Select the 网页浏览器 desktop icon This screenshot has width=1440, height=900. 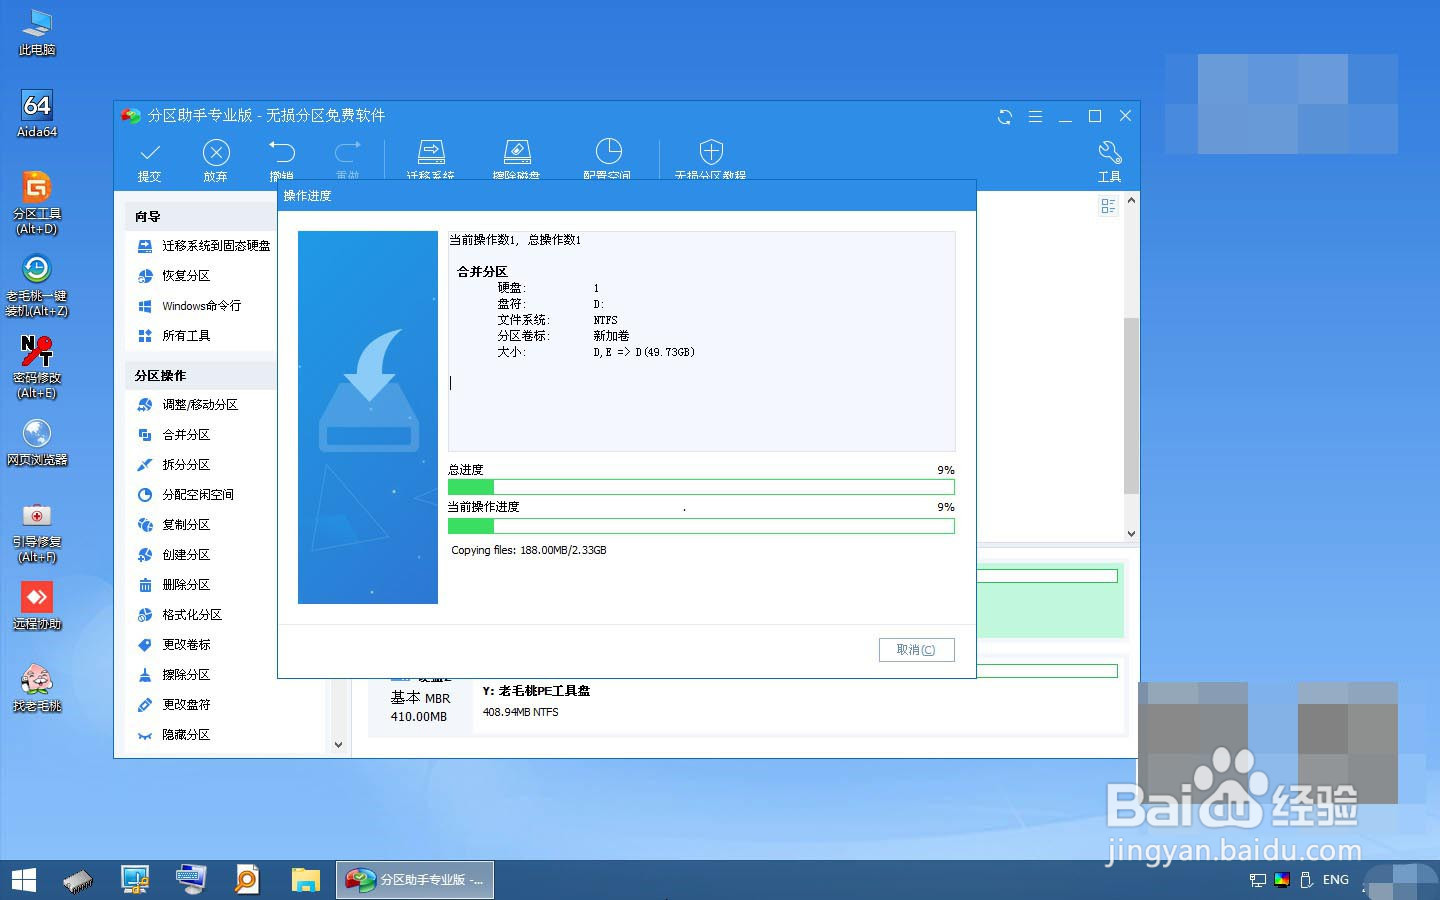(x=37, y=442)
